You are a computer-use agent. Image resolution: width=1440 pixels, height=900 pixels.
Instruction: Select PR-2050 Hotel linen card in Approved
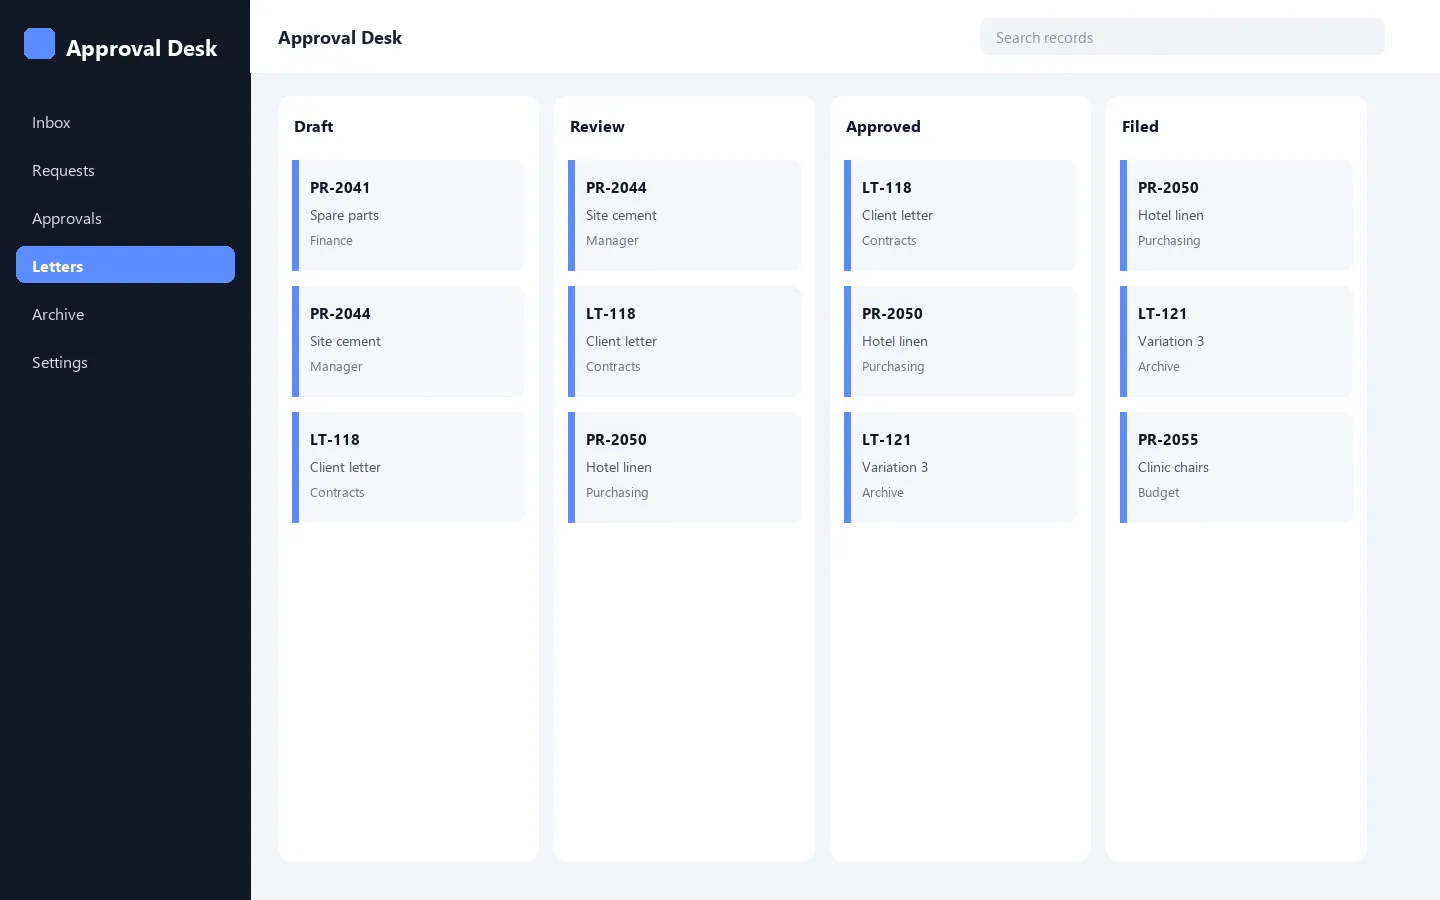[x=960, y=341]
